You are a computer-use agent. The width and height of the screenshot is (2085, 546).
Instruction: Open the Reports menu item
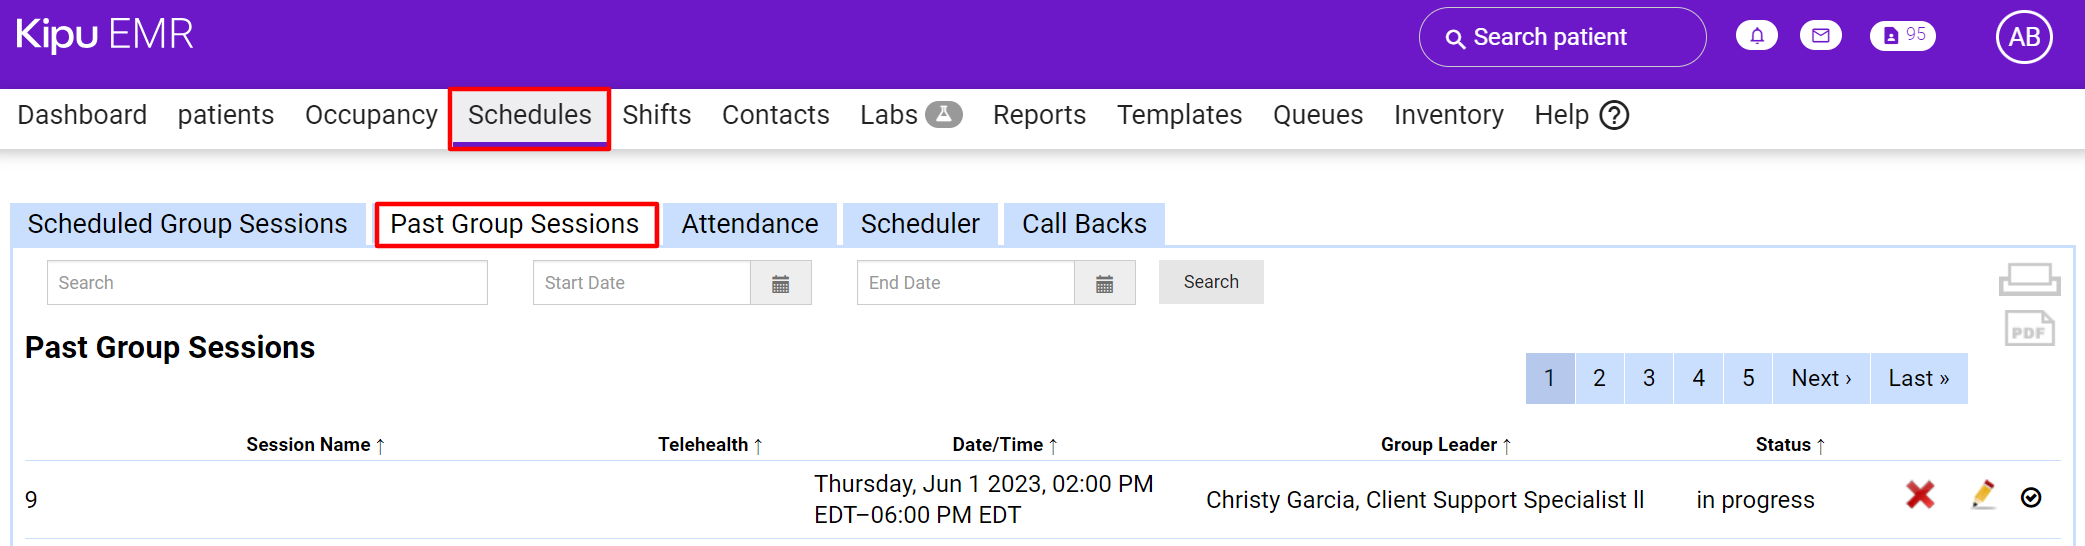click(1039, 115)
